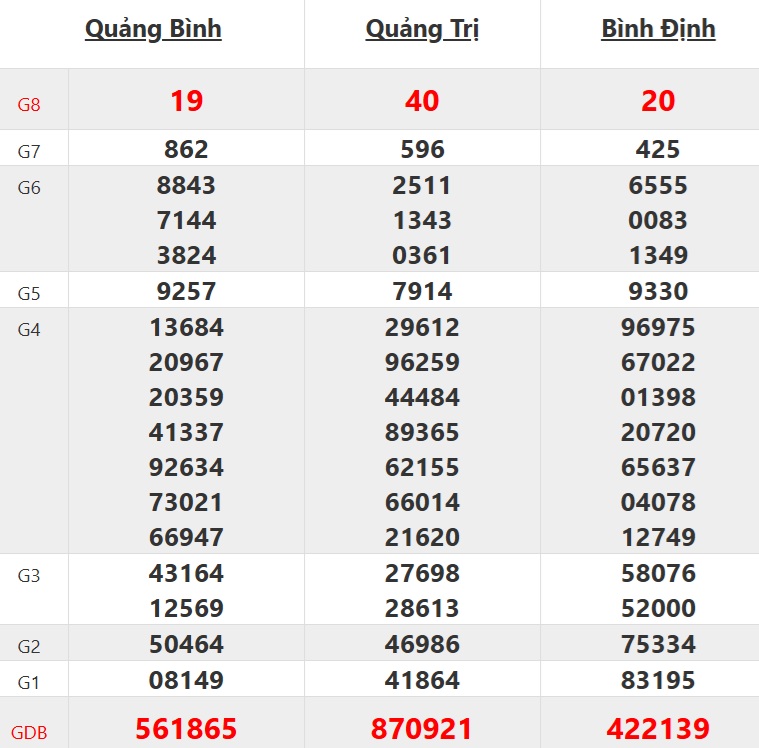This screenshot has height=748, width=759.
Task: Click the GDB special prize row label
Action: click(x=29, y=731)
